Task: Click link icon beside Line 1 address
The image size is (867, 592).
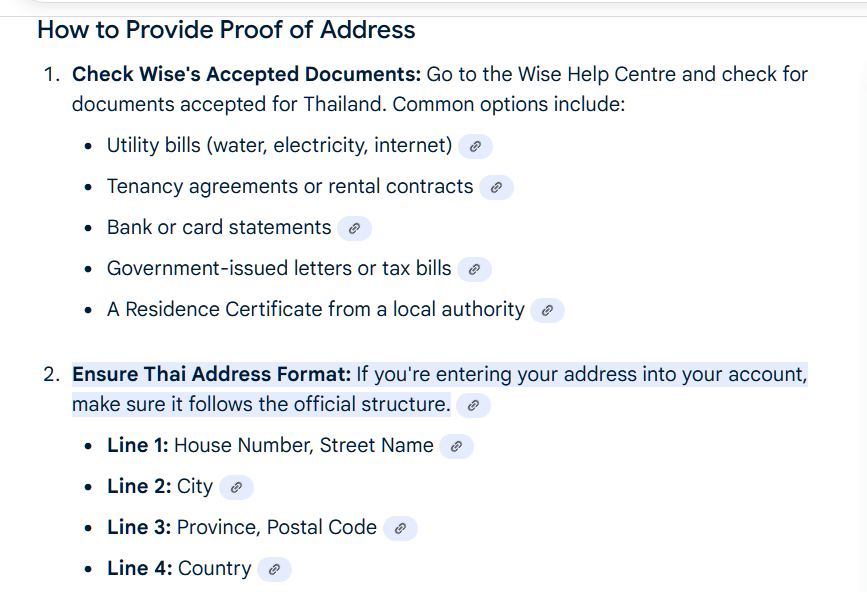Action: (x=456, y=446)
